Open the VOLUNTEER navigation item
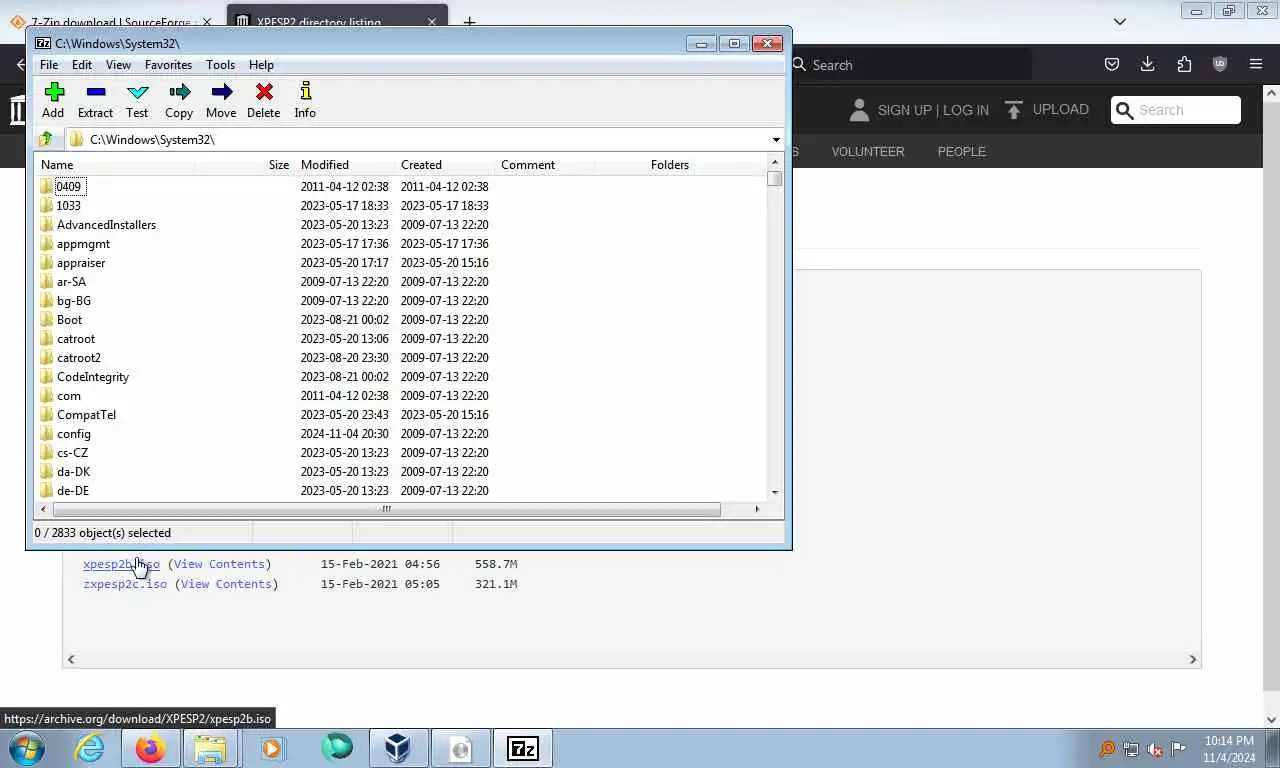The image size is (1280, 768). [x=868, y=152]
